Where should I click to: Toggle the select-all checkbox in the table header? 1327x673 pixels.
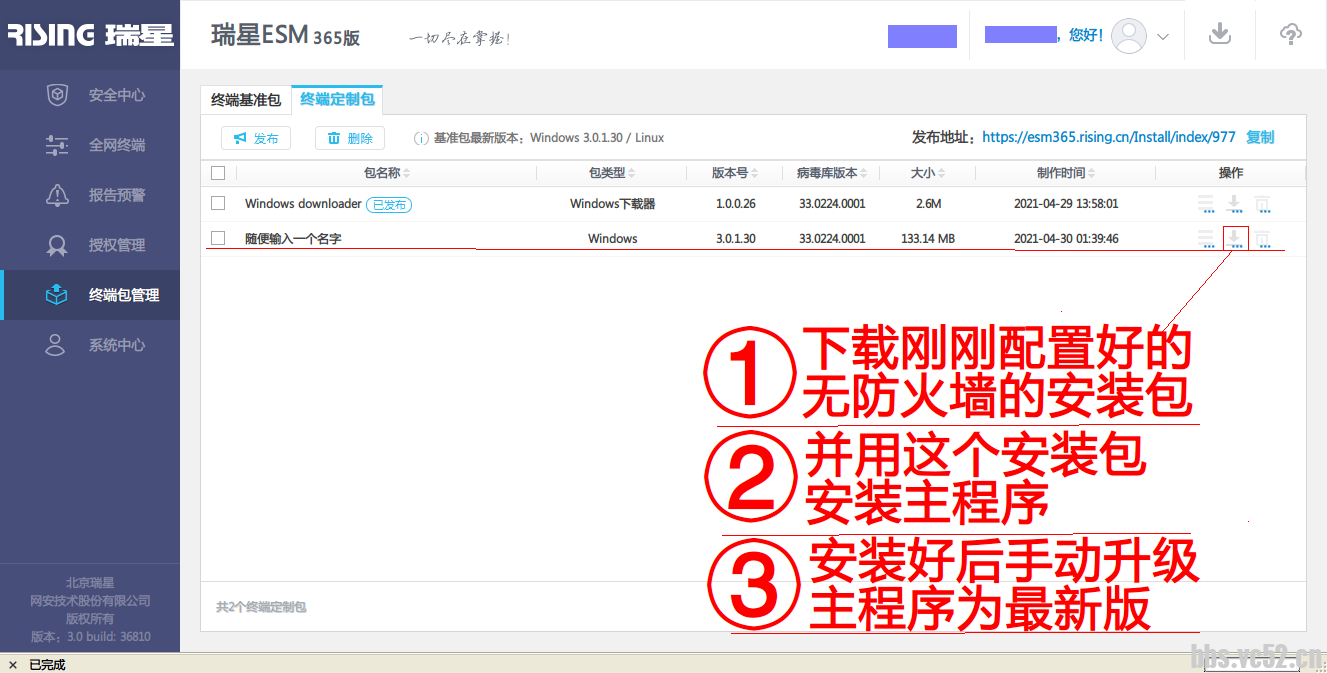point(218,173)
